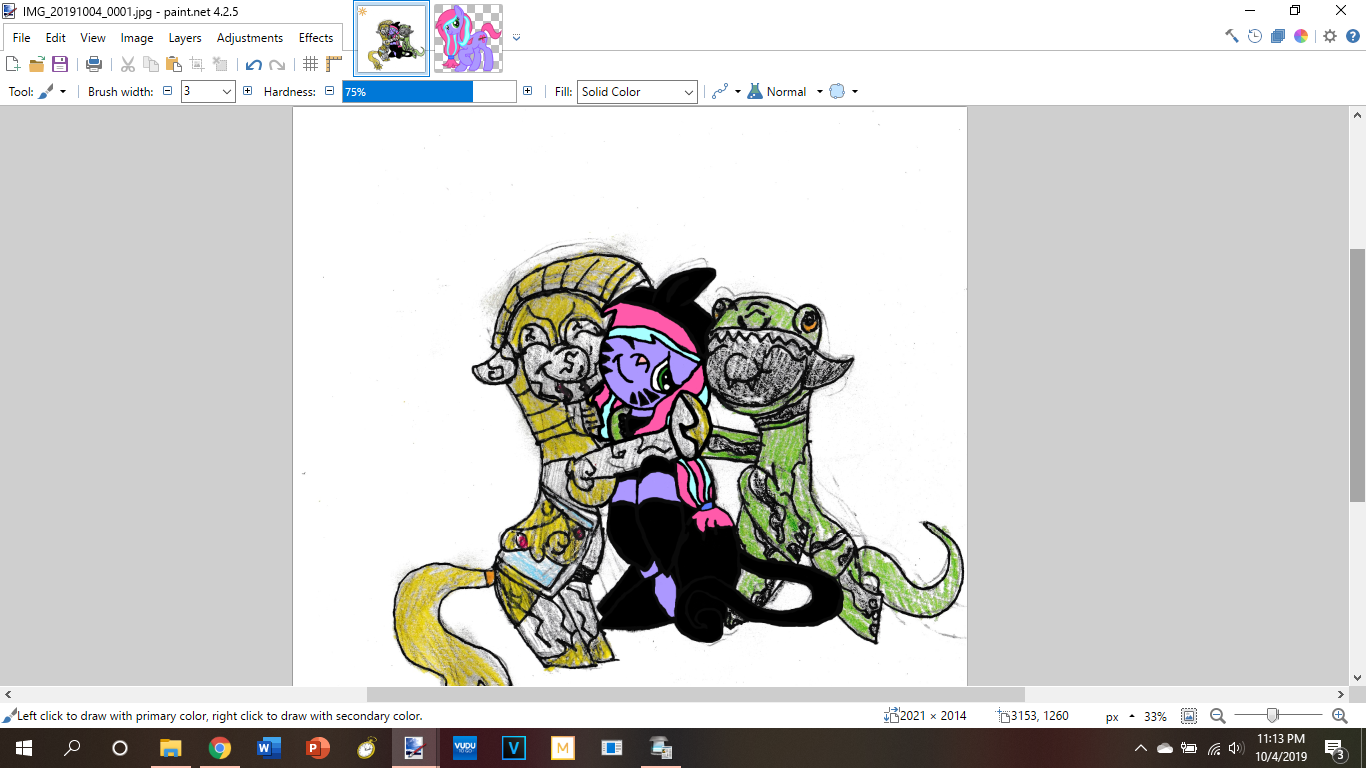Decrease brush width with the minus button
Screen dimensions: 1366x768
[168, 91]
